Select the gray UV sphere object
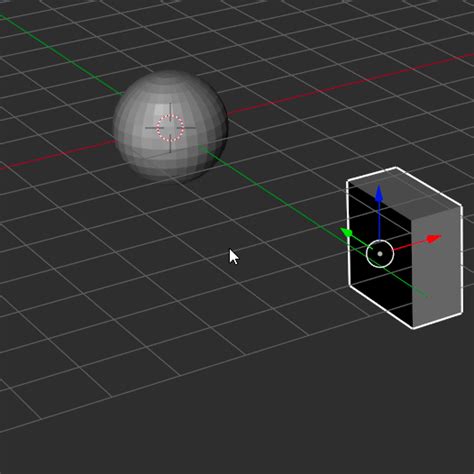This screenshot has width=474, height=474. click(x=170, y=126)
